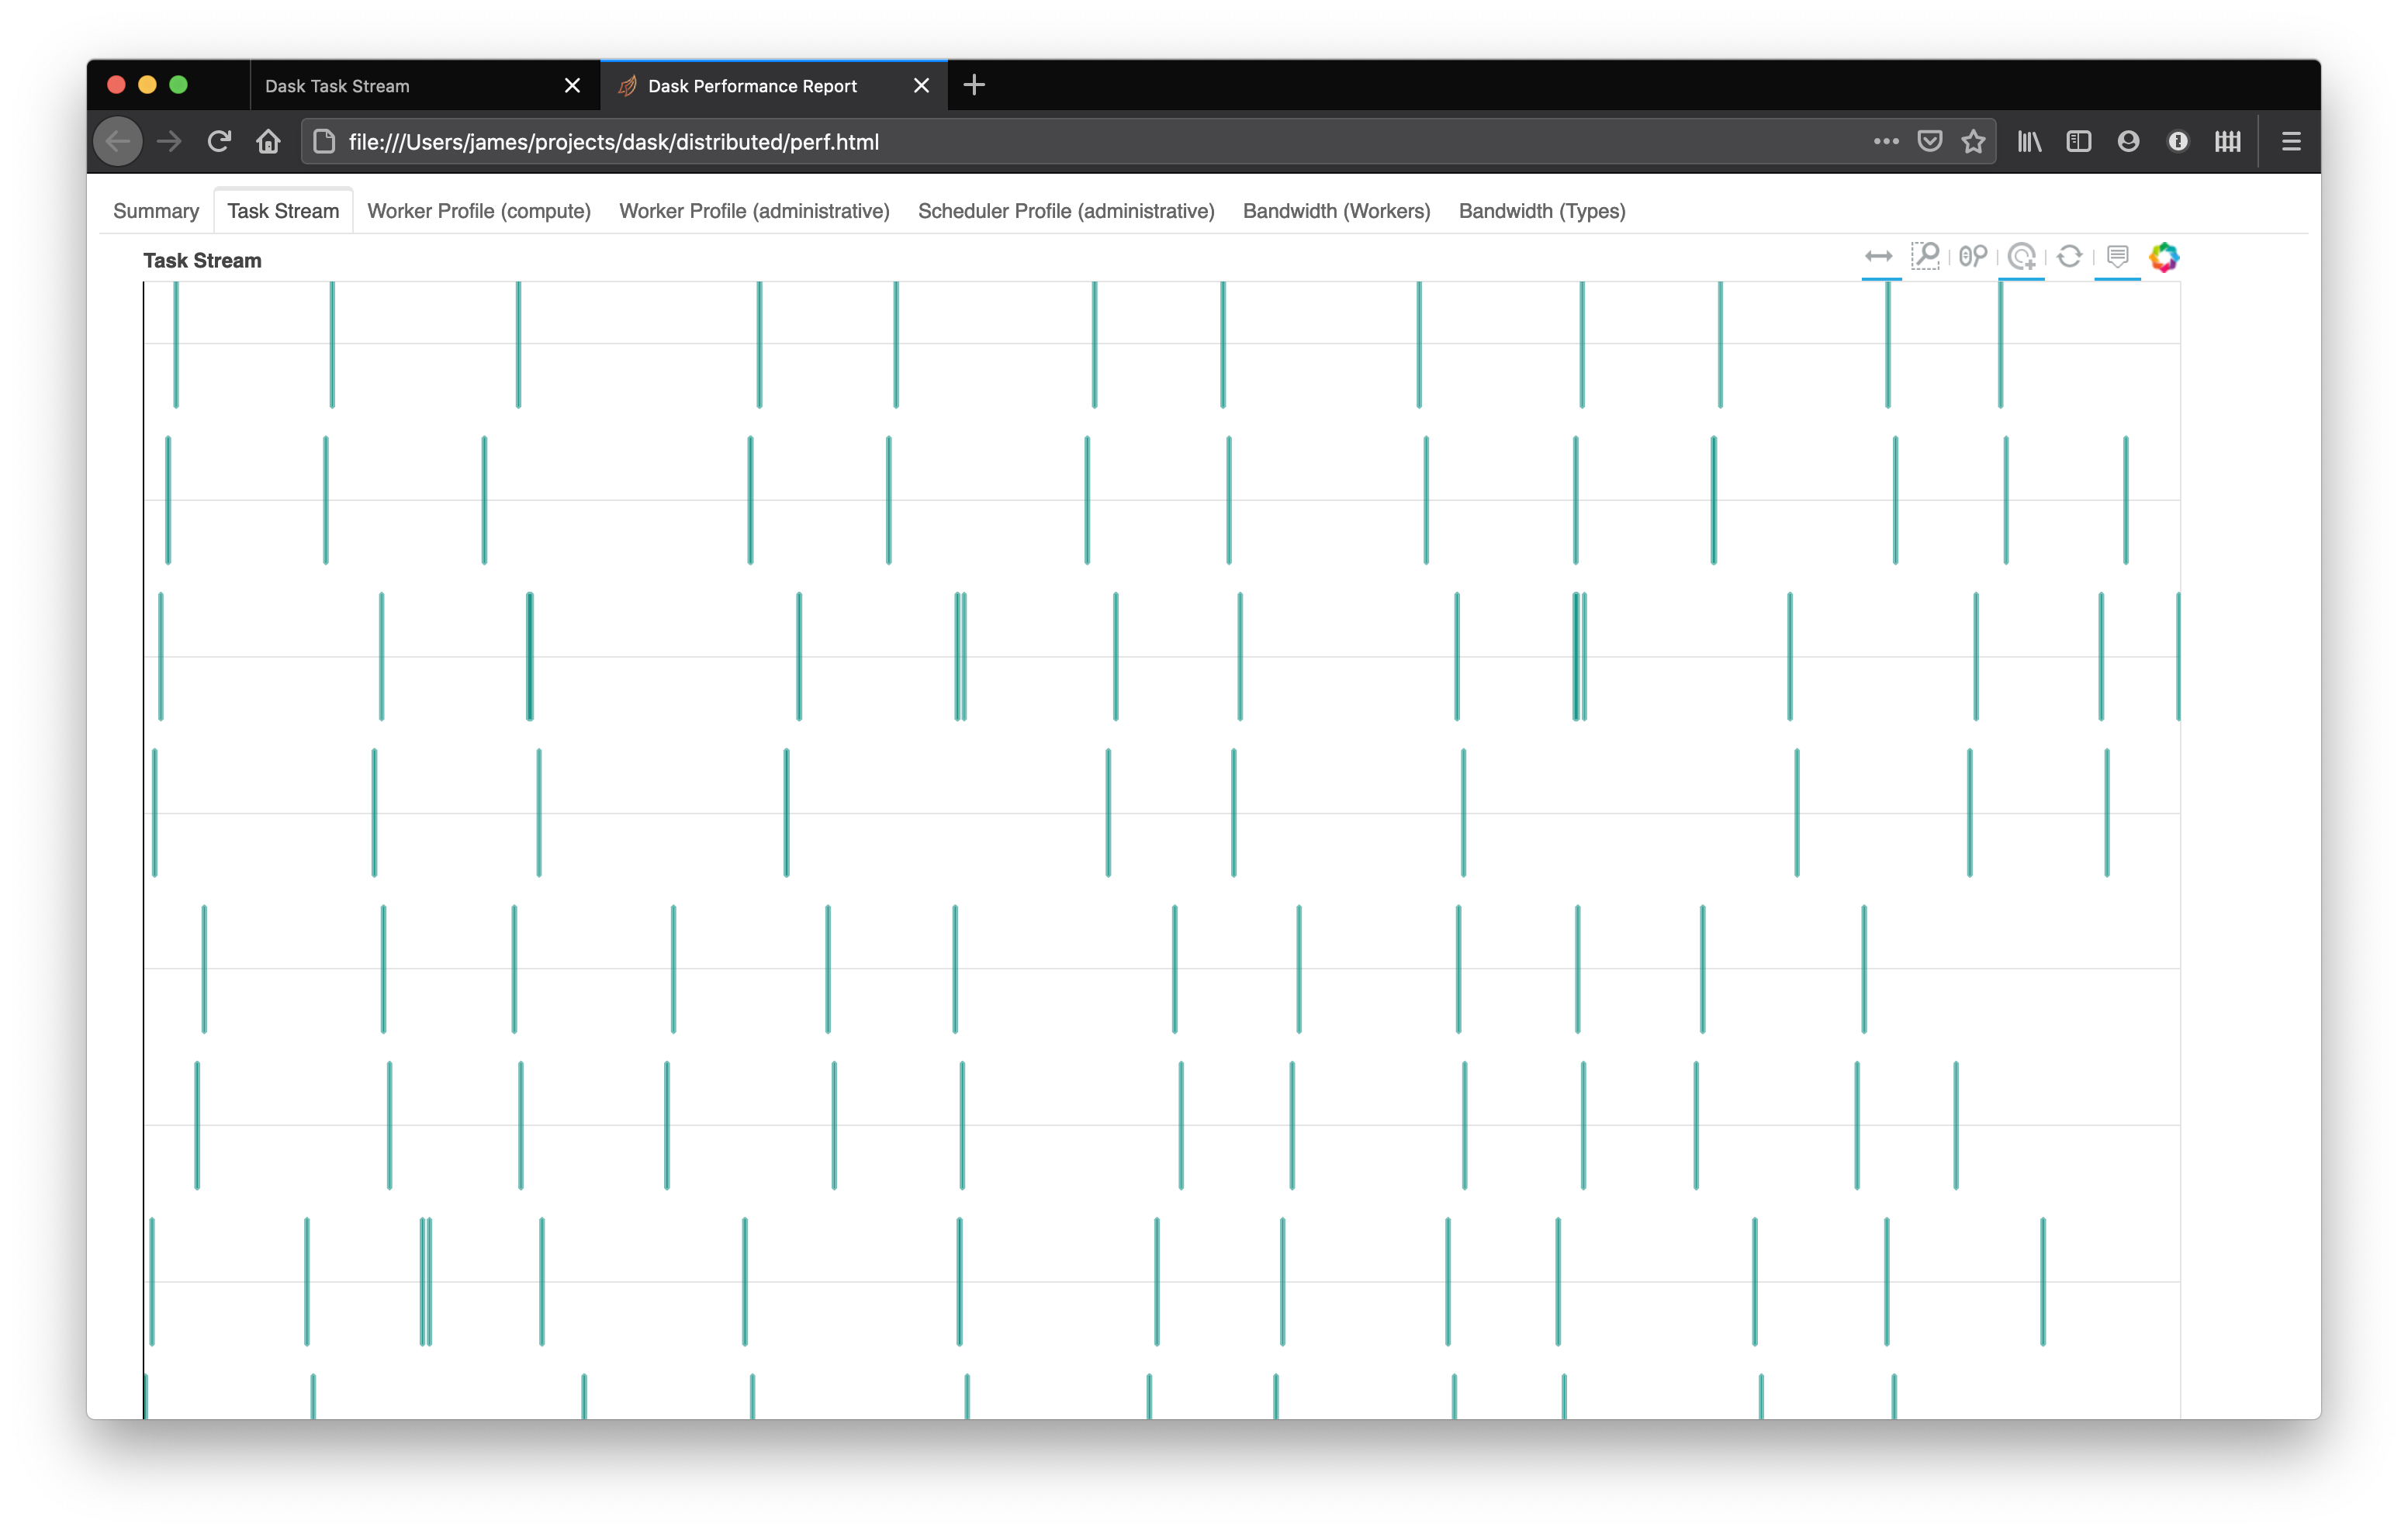Open the Firefox account menu

[2128, 142]
